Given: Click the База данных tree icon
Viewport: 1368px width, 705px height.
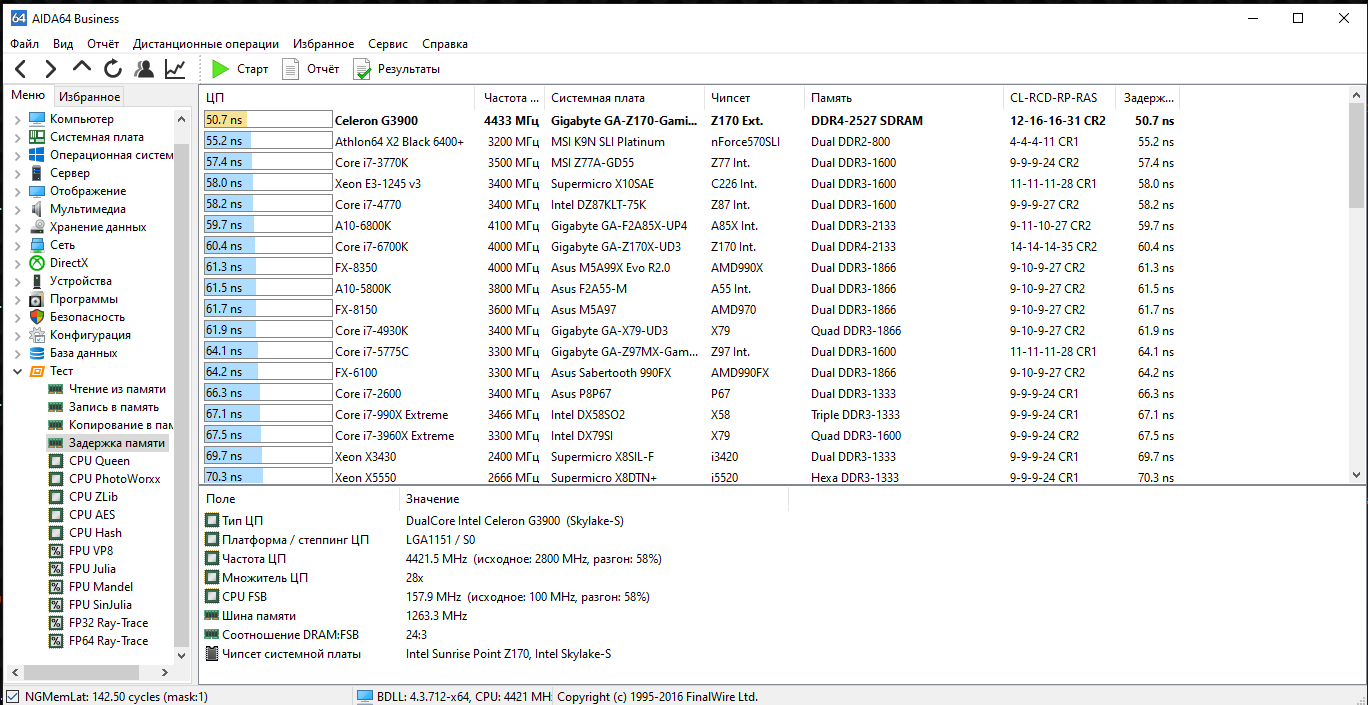Looking at the screenshot, I should point(36,353).
